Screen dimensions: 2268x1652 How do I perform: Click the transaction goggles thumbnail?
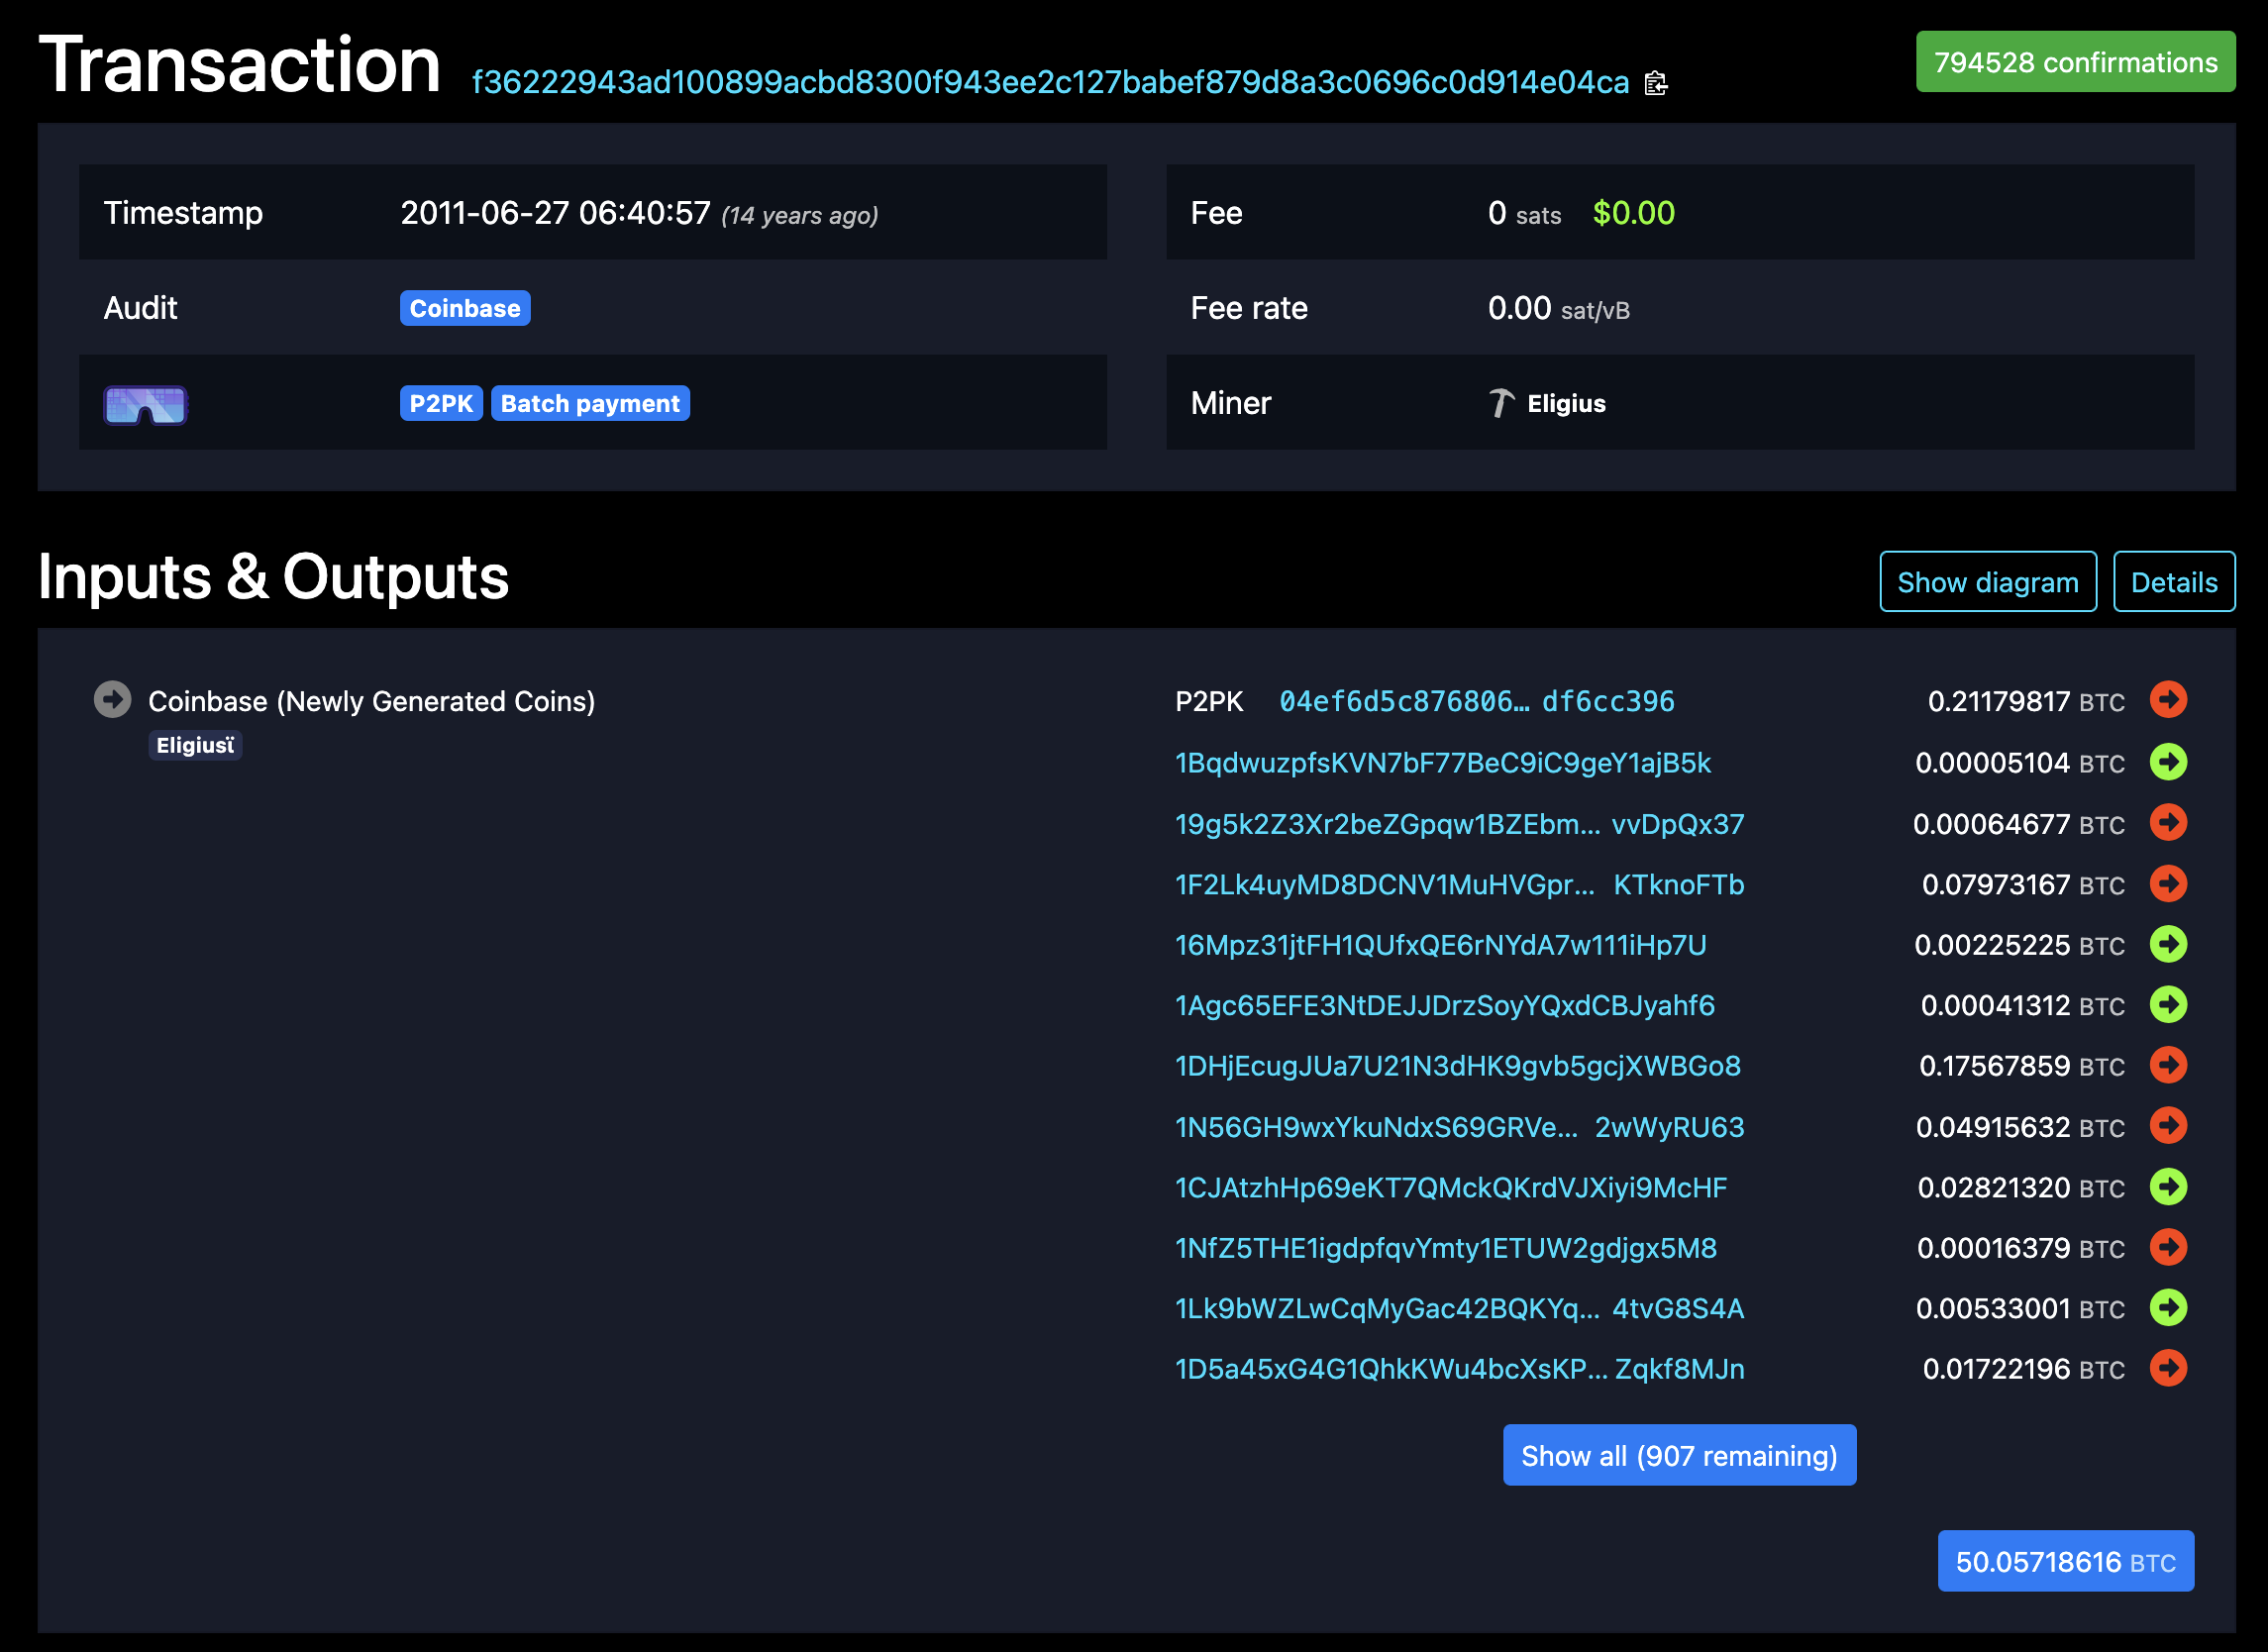(145, 405)
